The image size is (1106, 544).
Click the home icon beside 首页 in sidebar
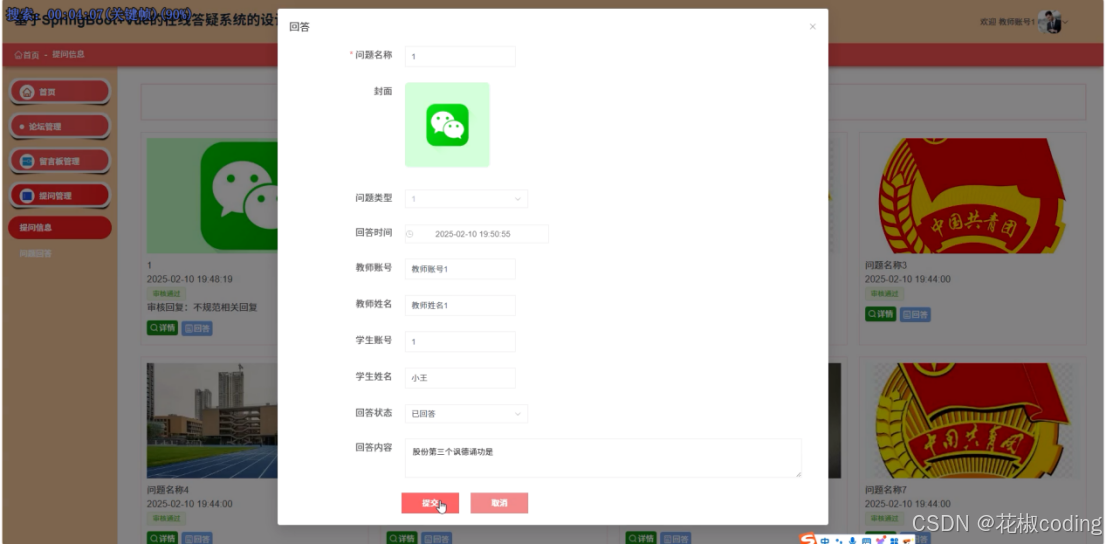pos(27,92)
